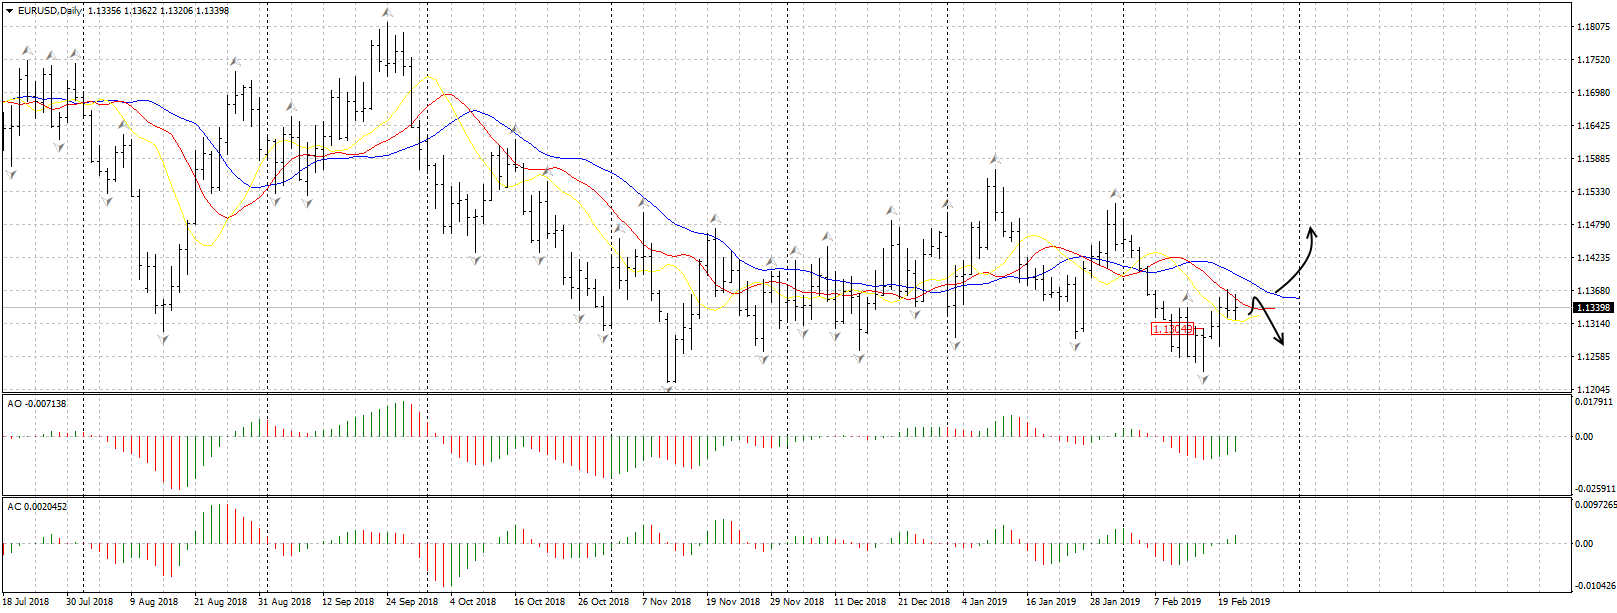
Task: Click the 1.12045 price scale level
Action: click(1592, 389)
